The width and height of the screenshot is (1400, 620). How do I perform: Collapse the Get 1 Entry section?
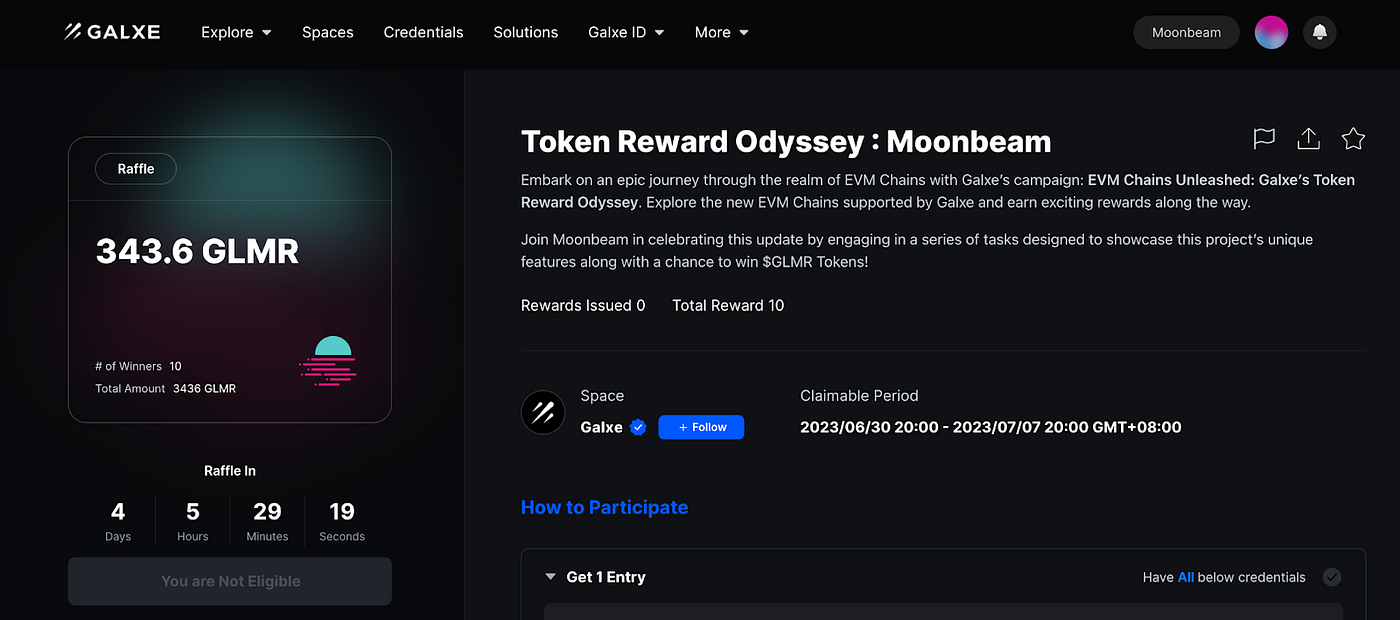tap(550, 577)
